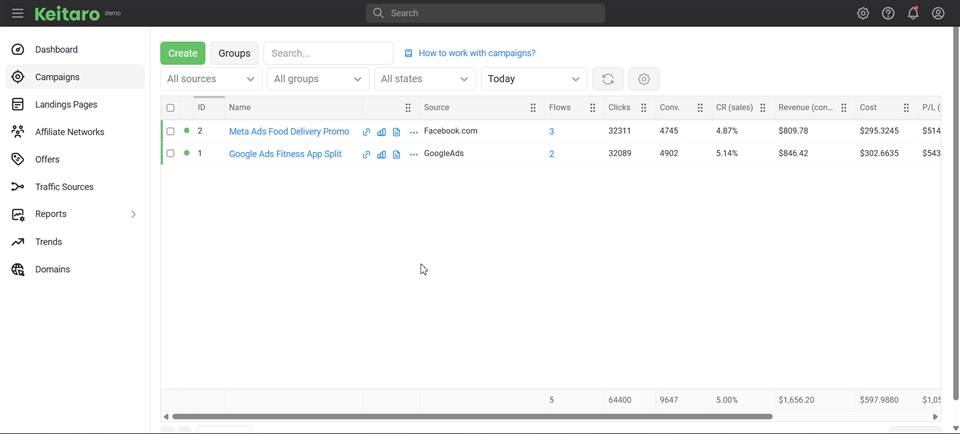The width and height of the screenshot is (960, 434).
Task: Open the All groups dropdown
Action: tap(318, 79)
